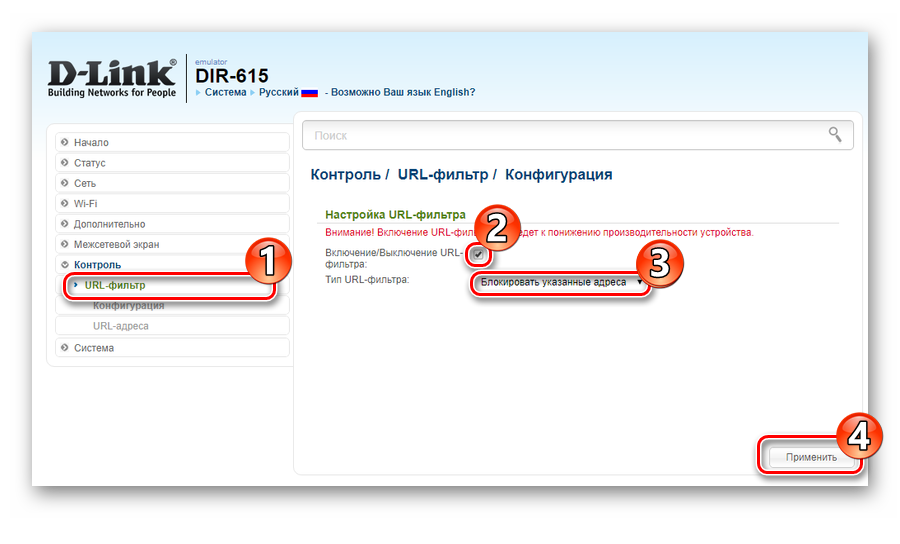Viewport: 900px width, 544px height.
Task: Collapse the Контроль menu section
Action: [x=172, y=265]
